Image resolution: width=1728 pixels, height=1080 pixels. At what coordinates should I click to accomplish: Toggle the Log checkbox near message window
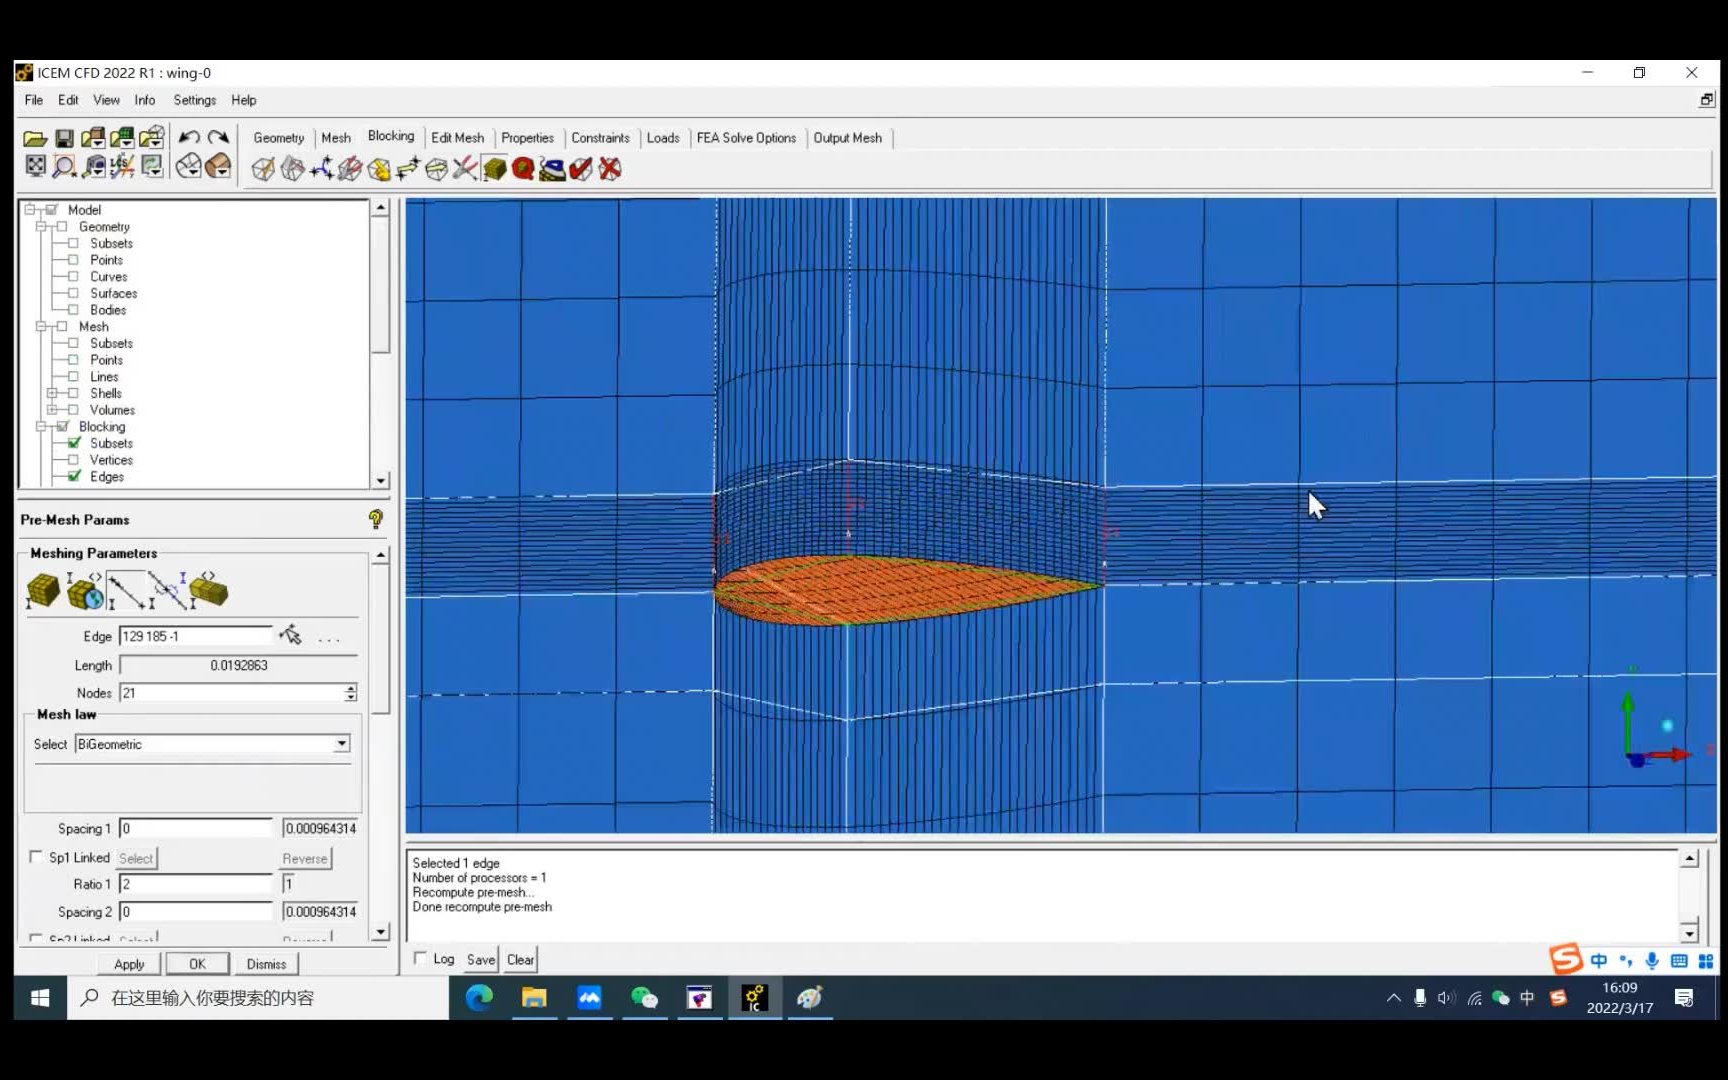pos(420,958)
